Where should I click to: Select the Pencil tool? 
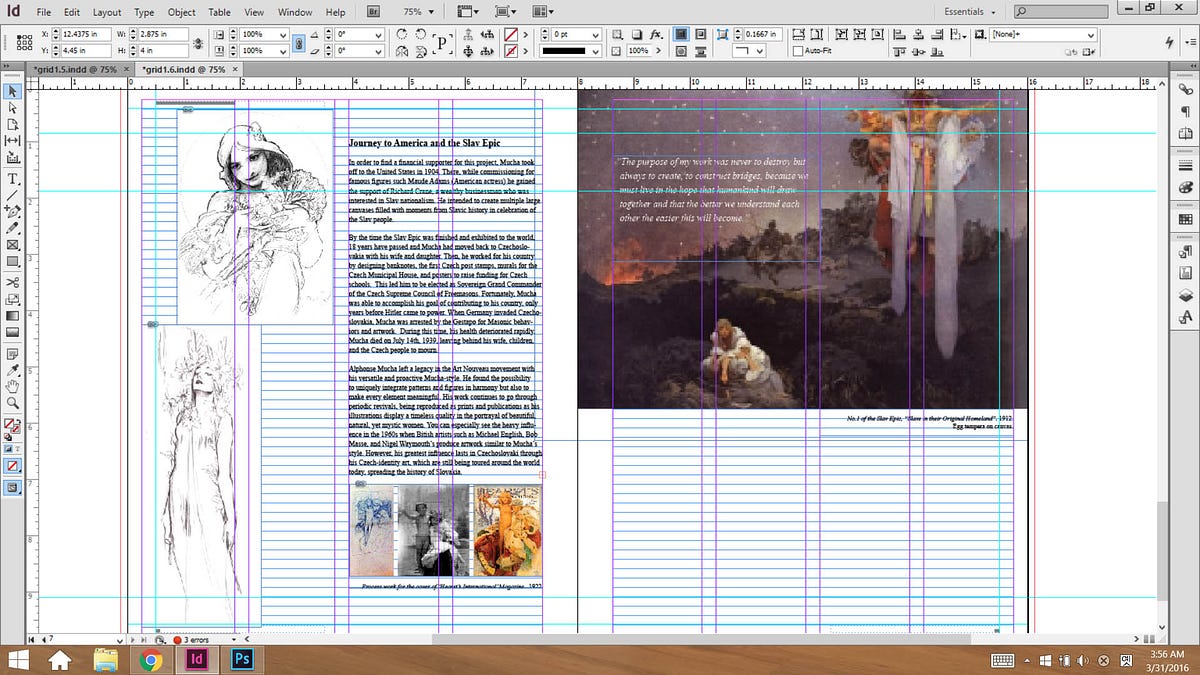tap(12, 228)
